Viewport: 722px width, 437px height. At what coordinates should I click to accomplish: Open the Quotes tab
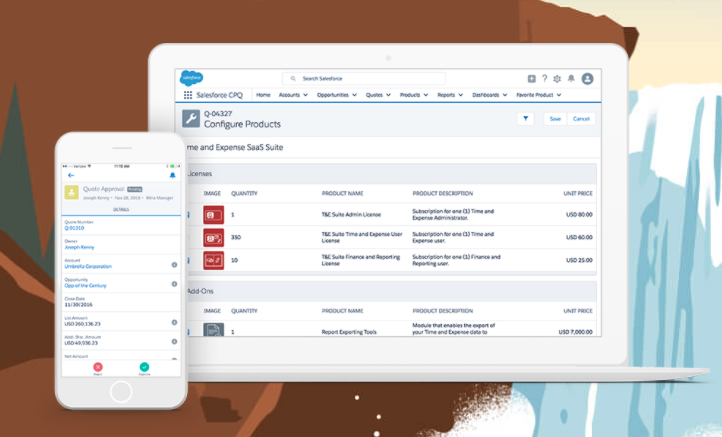[374, 95]
